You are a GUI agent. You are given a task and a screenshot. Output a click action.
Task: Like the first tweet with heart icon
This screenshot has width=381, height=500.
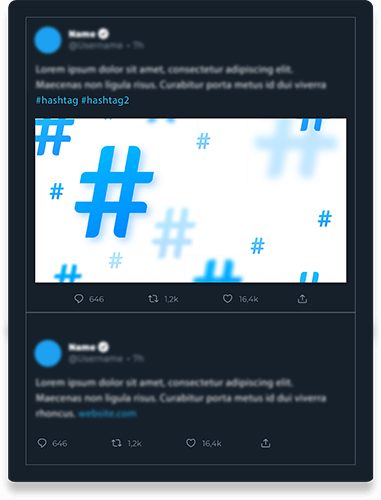click(x=227, y=299)
